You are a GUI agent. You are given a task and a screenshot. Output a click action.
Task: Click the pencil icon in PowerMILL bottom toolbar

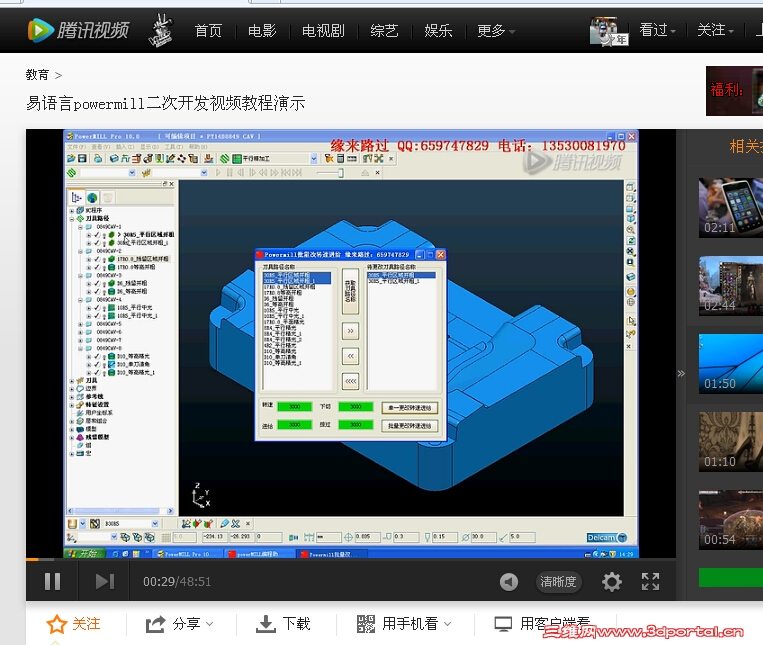(224, 524)
